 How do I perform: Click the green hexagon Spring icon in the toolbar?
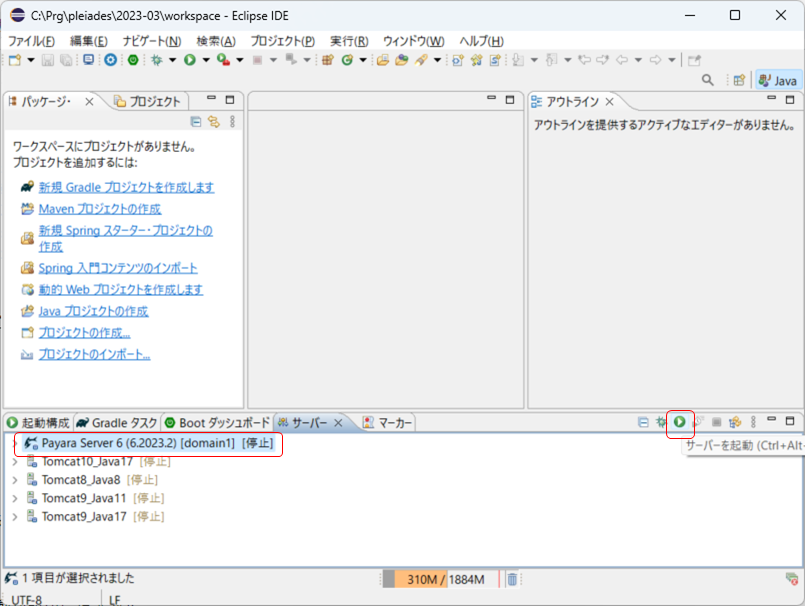coord(133,60)
